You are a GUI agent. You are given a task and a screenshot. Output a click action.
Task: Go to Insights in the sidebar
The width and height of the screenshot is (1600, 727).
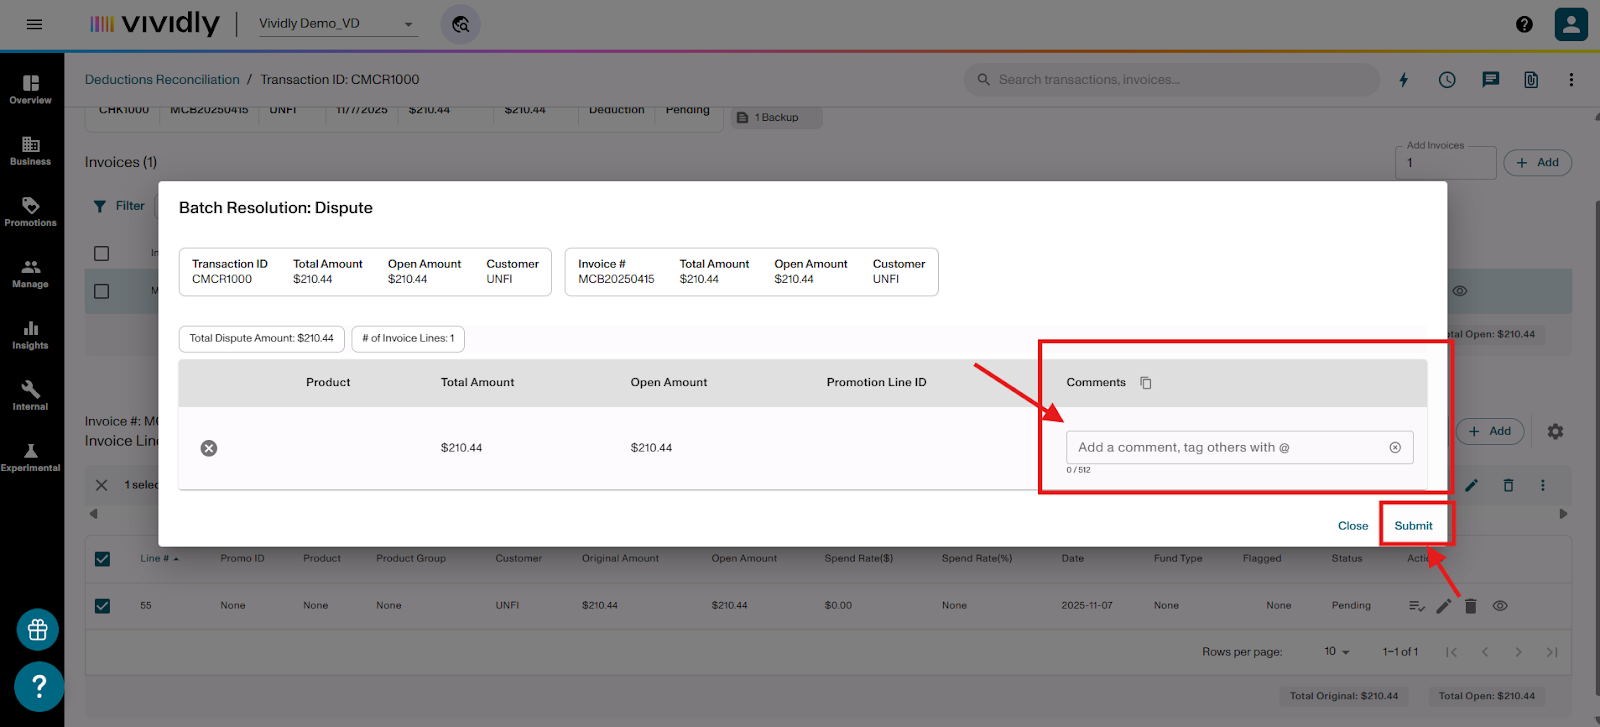pyautogui.click(x=31, y=335)
